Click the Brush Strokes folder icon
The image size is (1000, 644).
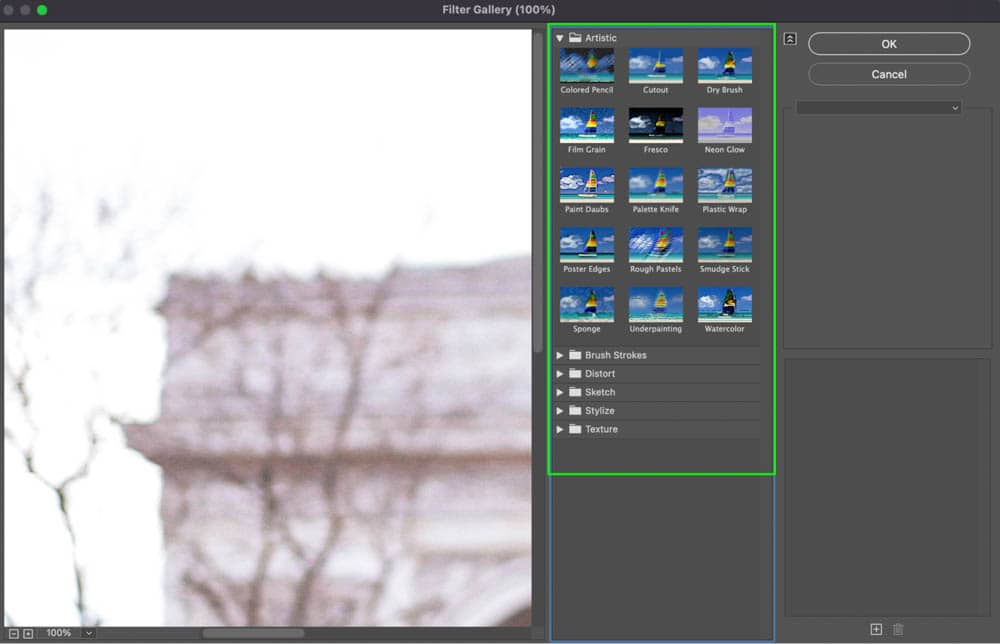coord(575,355)
